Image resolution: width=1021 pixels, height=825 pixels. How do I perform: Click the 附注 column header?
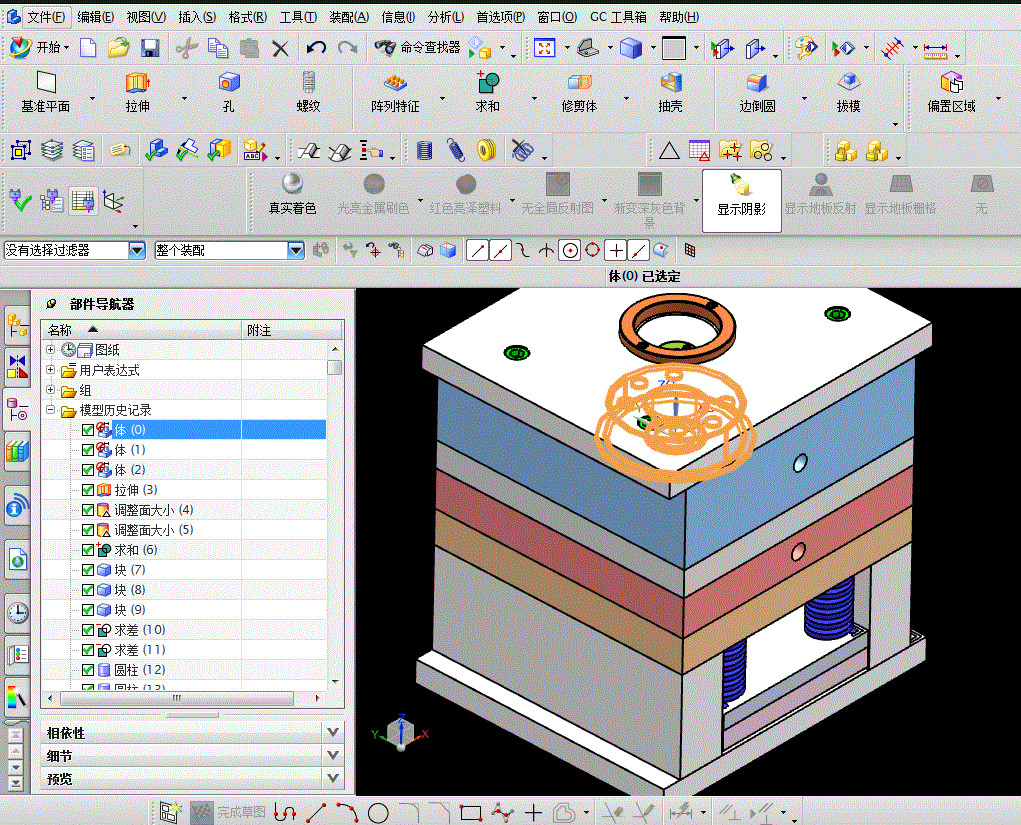tap(292, 330)
